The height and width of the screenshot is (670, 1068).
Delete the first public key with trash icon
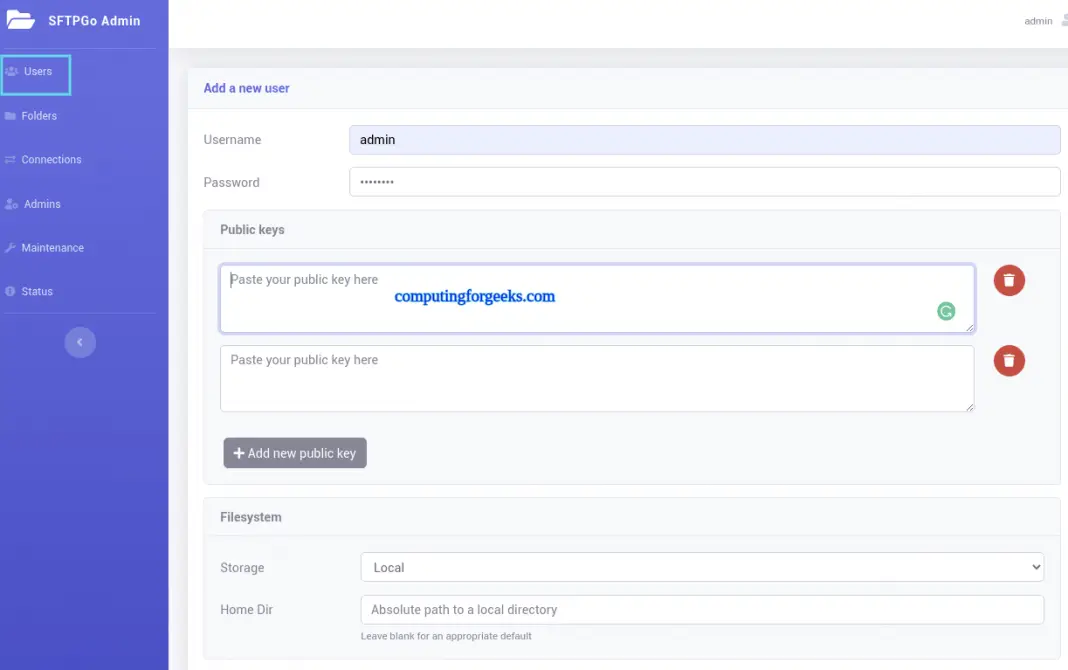[x=1008, y=280]
